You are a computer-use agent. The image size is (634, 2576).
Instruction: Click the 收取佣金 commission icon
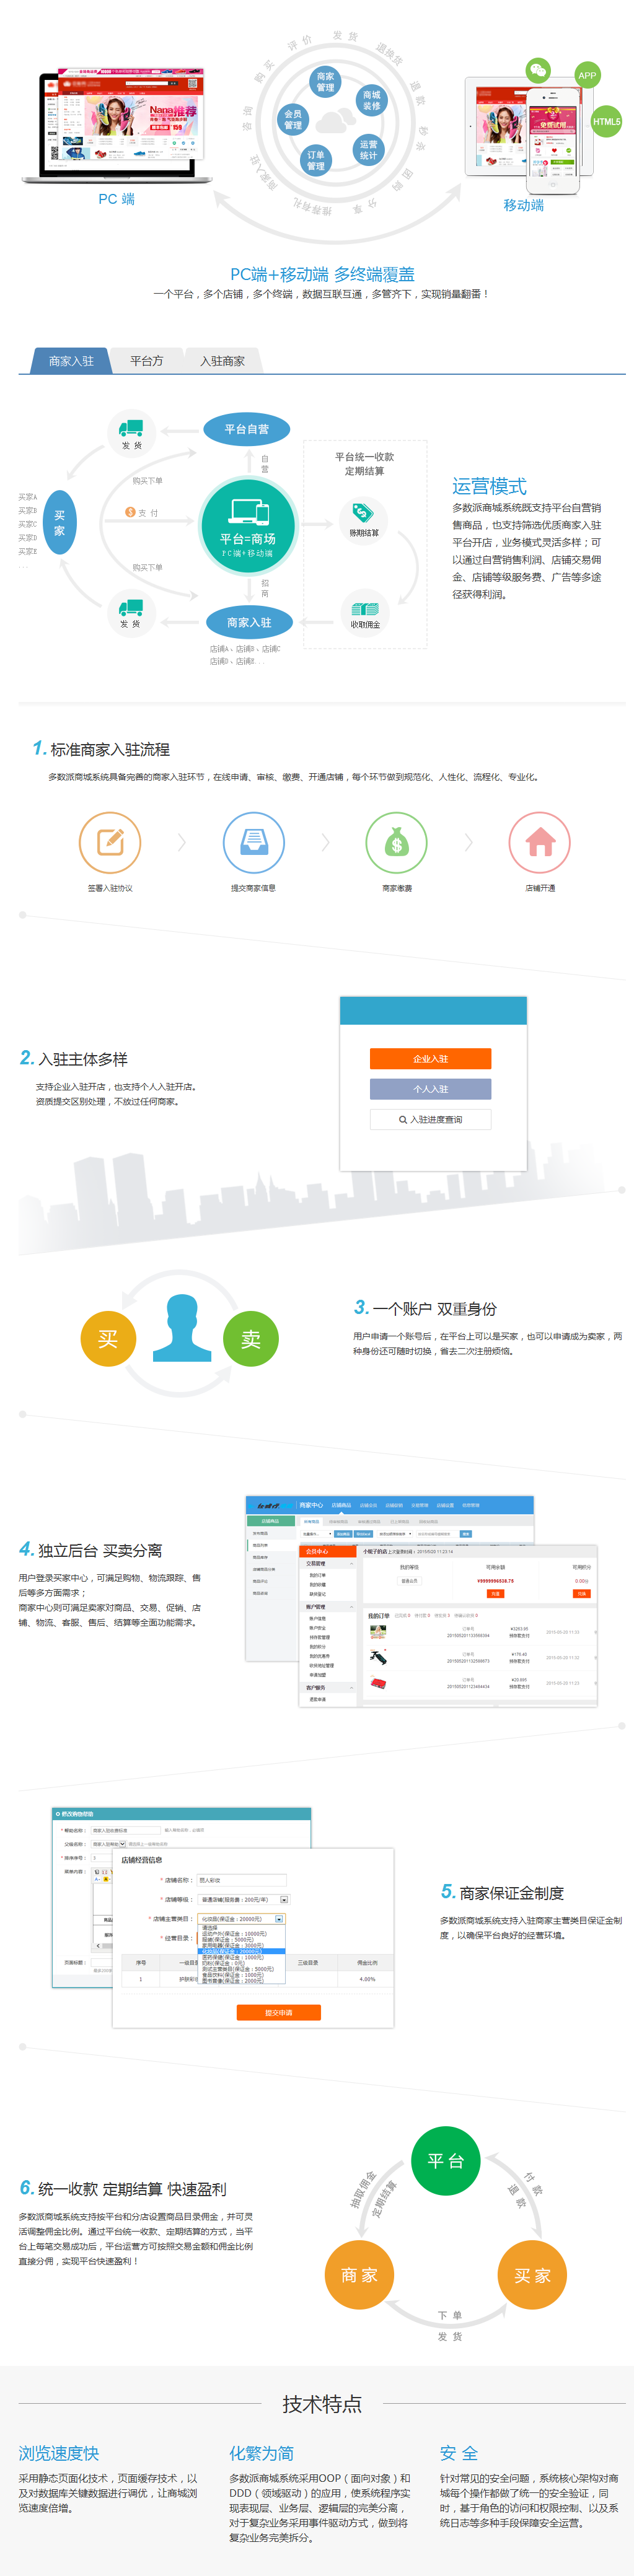(364, 609)
